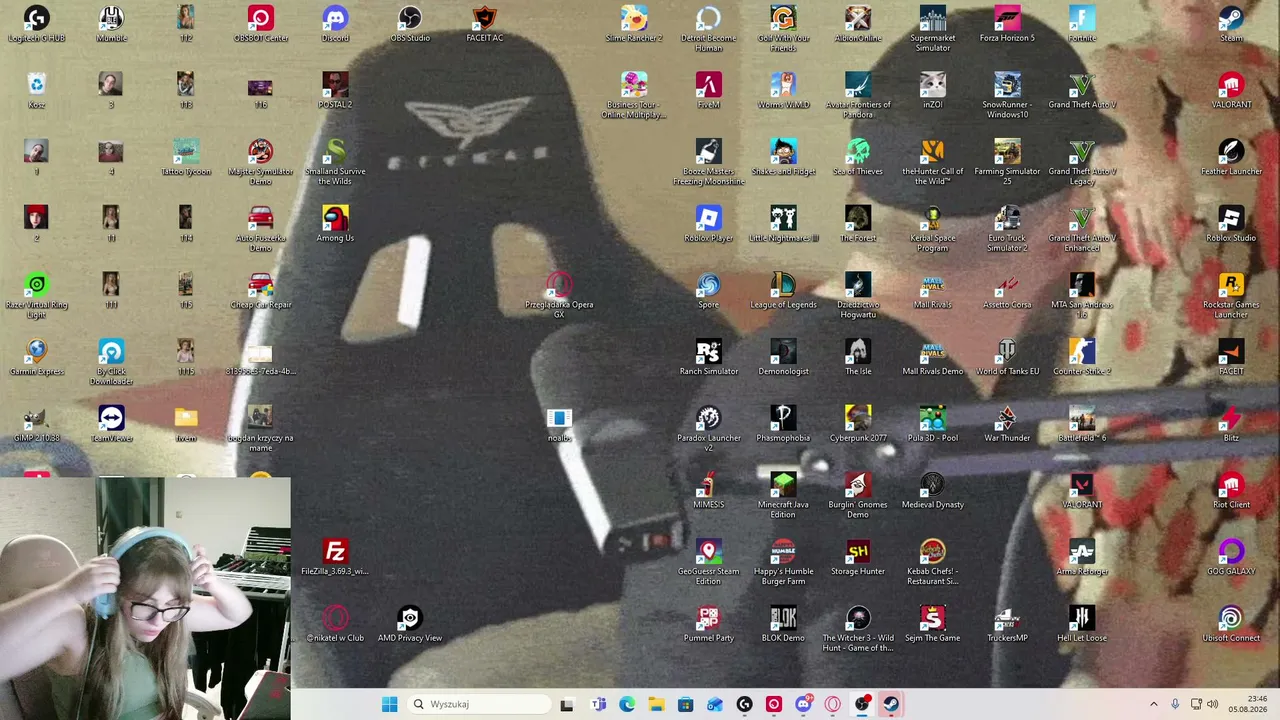The image size is (1280, 720).
Task: Open Euro Truck Simulator 2
Action: click(1007, 228)
